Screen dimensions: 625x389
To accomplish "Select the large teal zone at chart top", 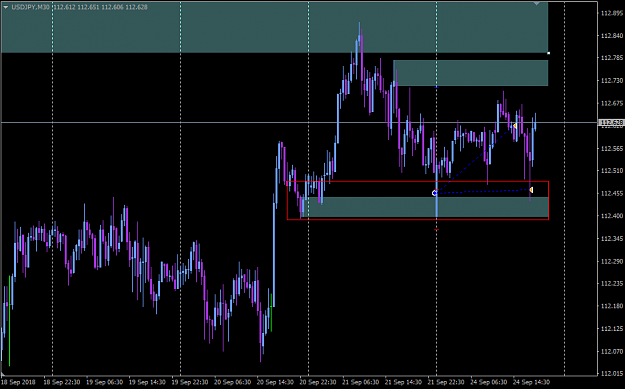I will click(x=275, y=28).
